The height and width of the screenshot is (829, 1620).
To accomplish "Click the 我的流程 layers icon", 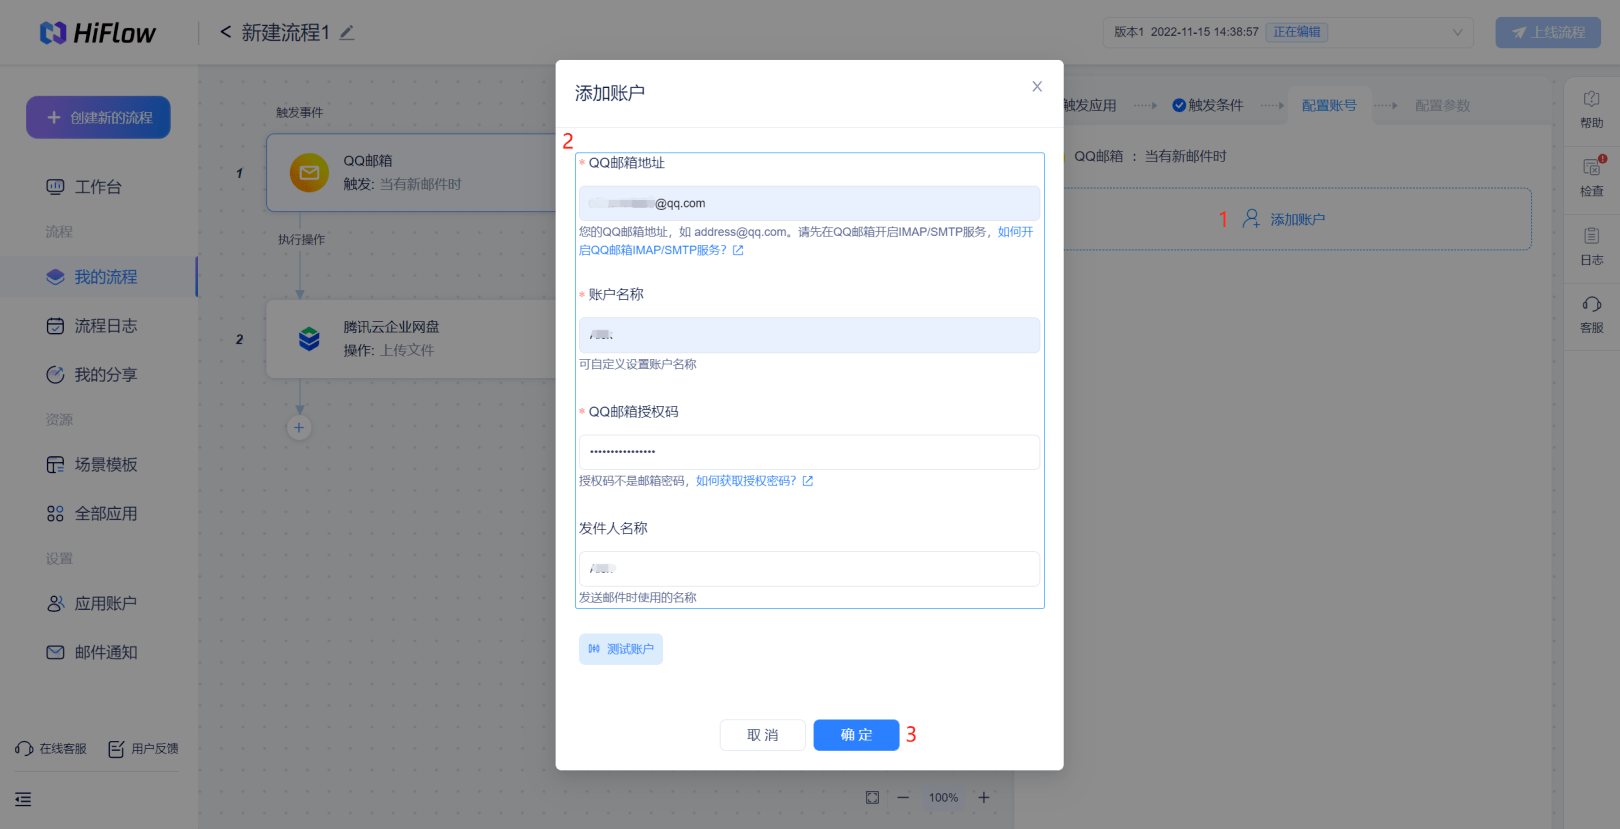I will pyautogui.click(x=55, y=277).
